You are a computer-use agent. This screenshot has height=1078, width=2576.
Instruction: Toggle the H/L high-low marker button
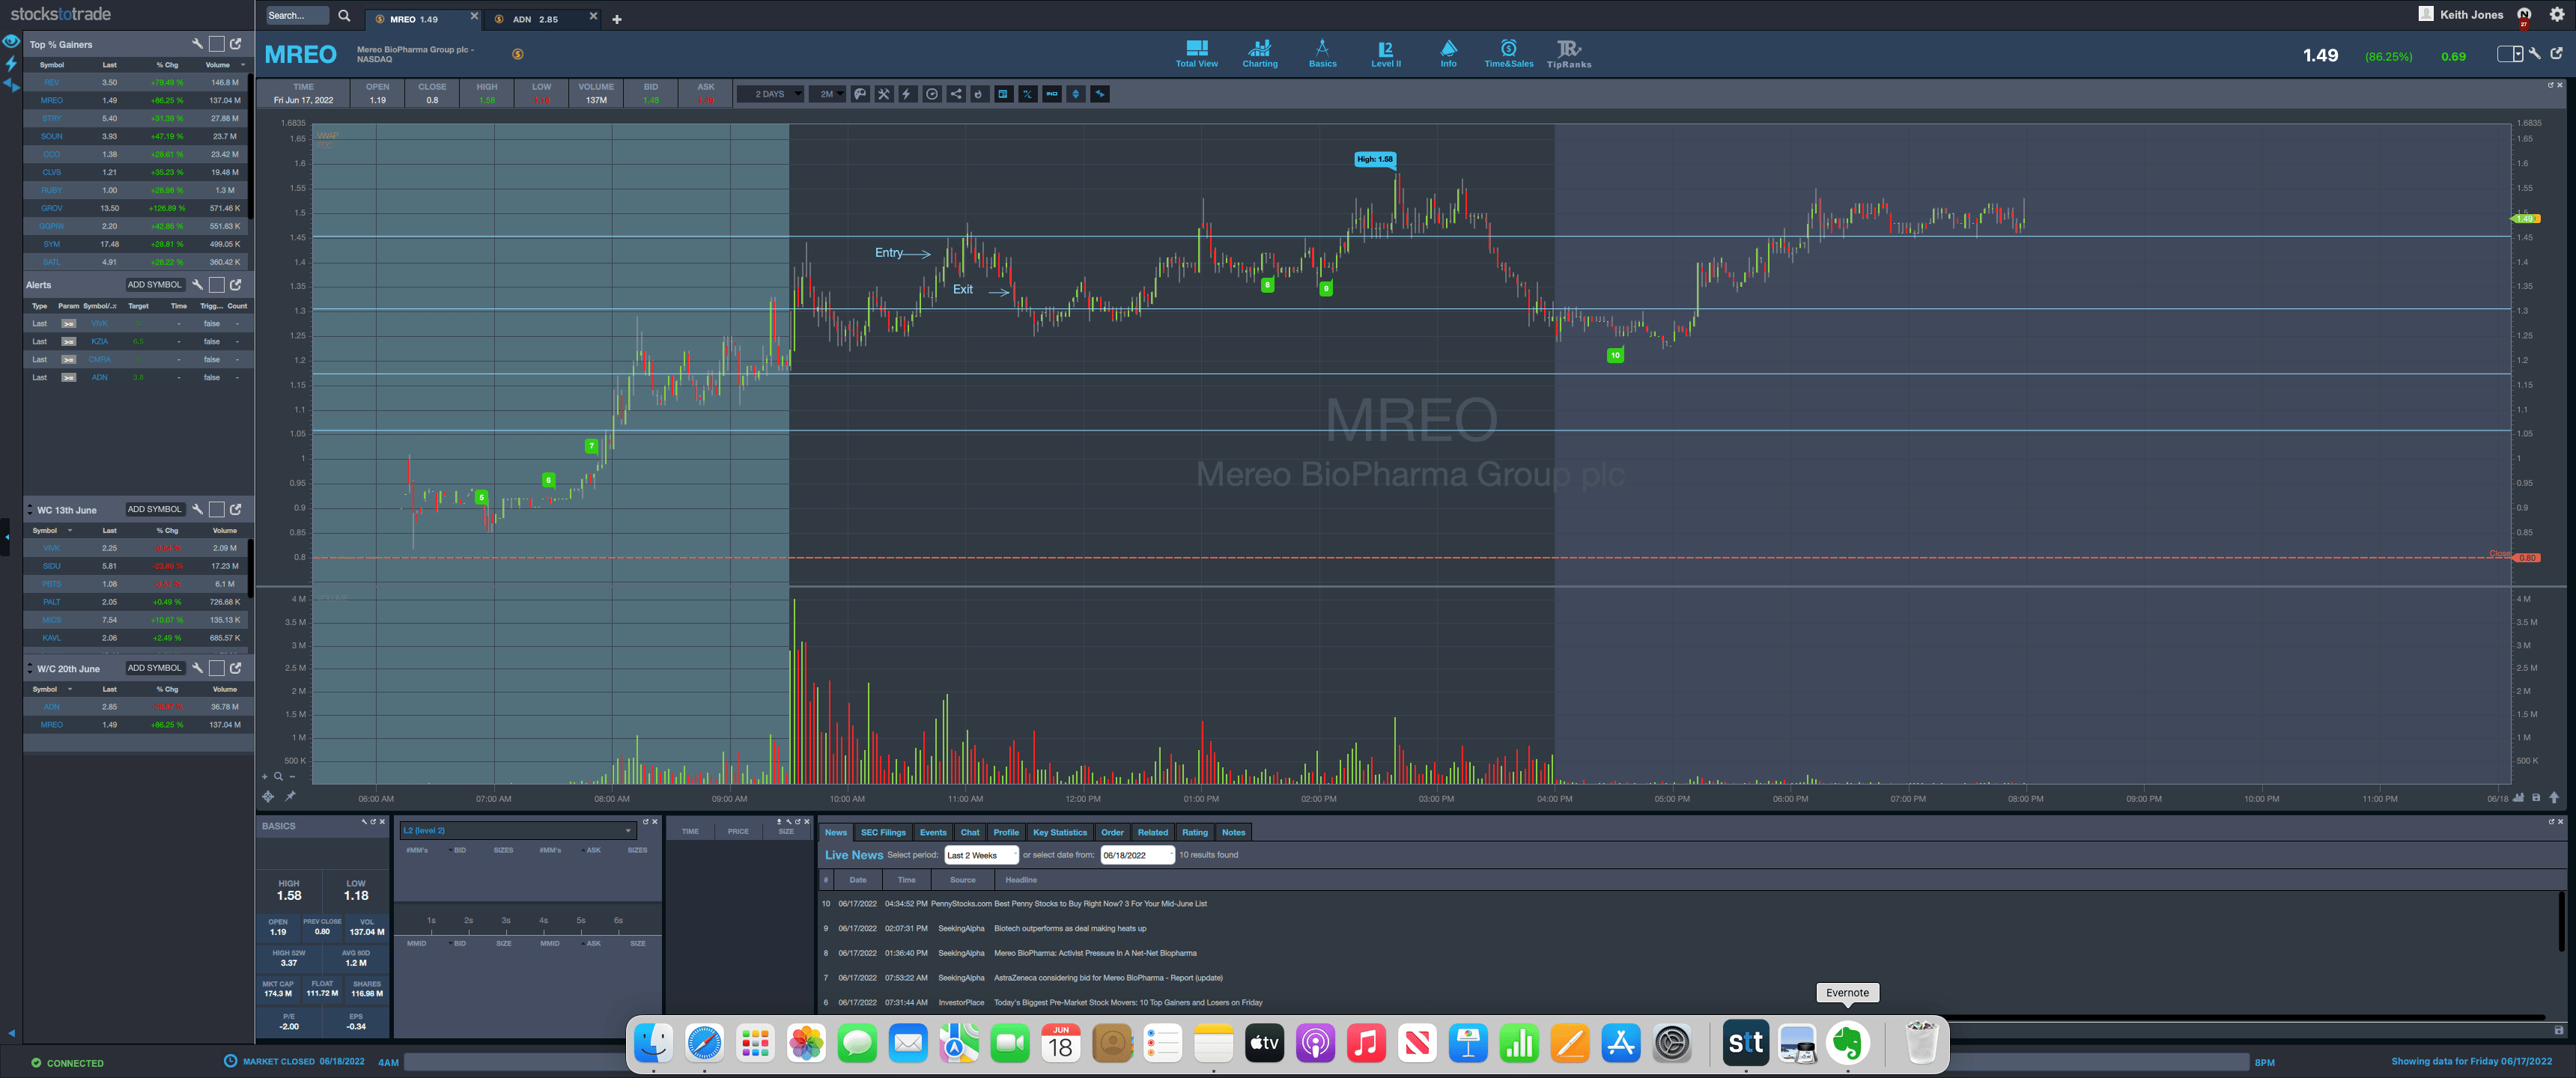coord(1028,94)
